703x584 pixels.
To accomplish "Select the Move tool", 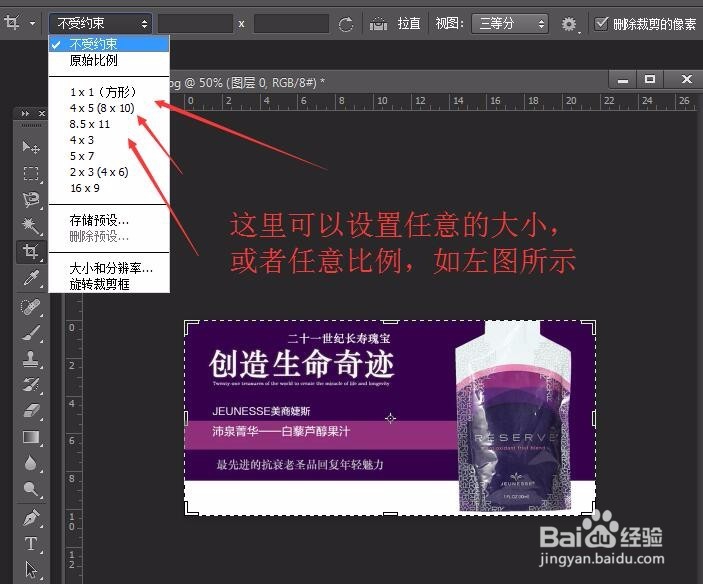I will (31, 147).
